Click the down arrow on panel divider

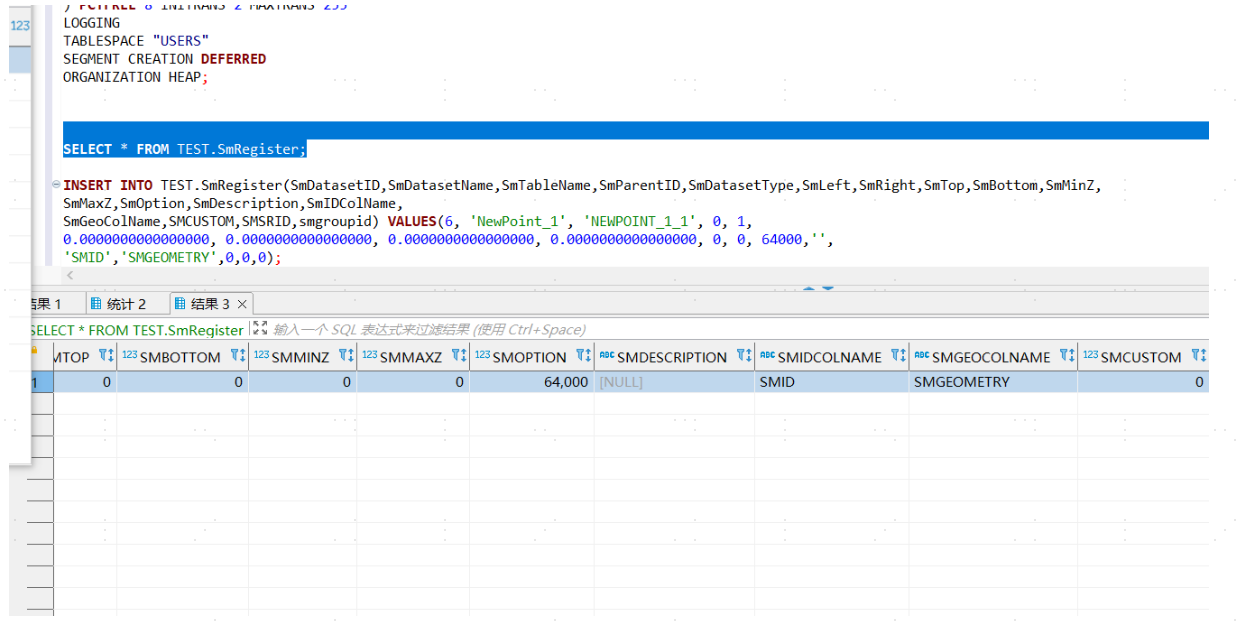(828, 289)
